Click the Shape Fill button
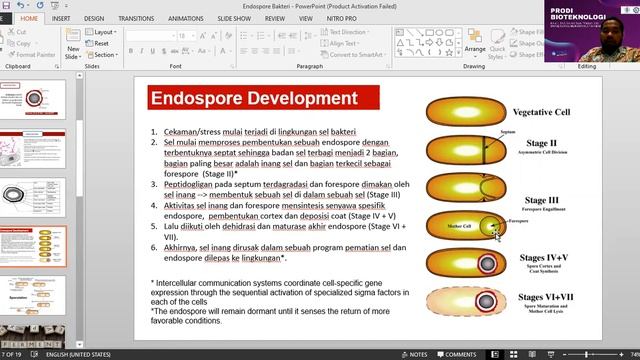Viewport: 640px width, 360px height. coord(527,32)
